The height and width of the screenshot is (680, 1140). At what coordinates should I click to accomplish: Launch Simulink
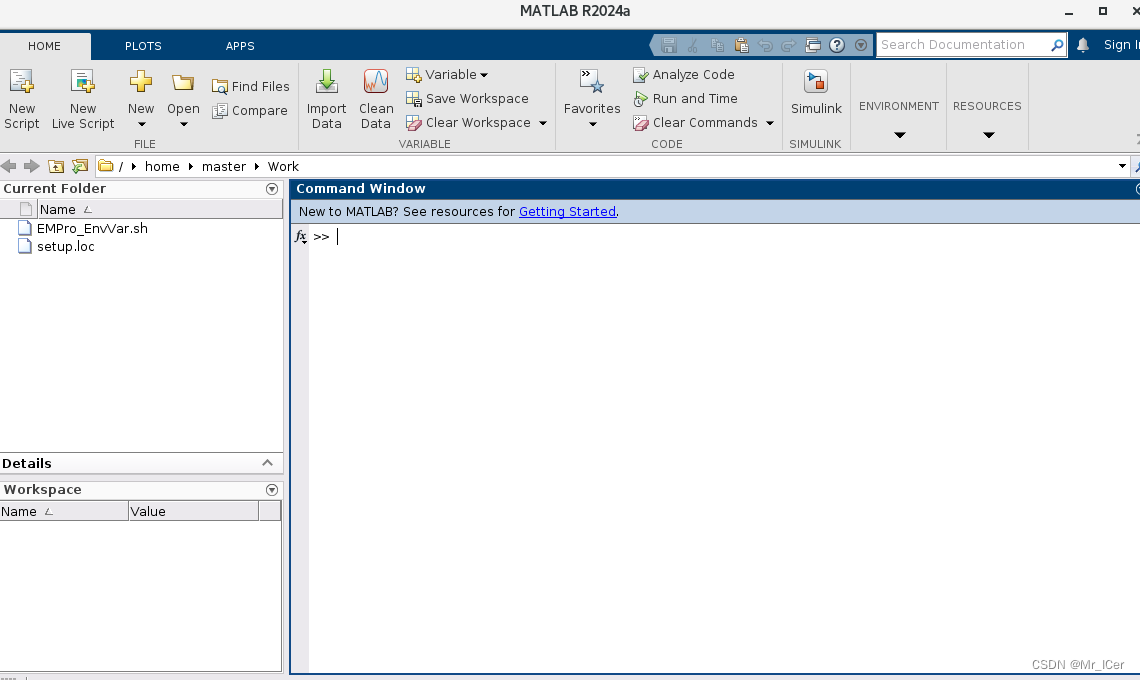coord(816,92)
